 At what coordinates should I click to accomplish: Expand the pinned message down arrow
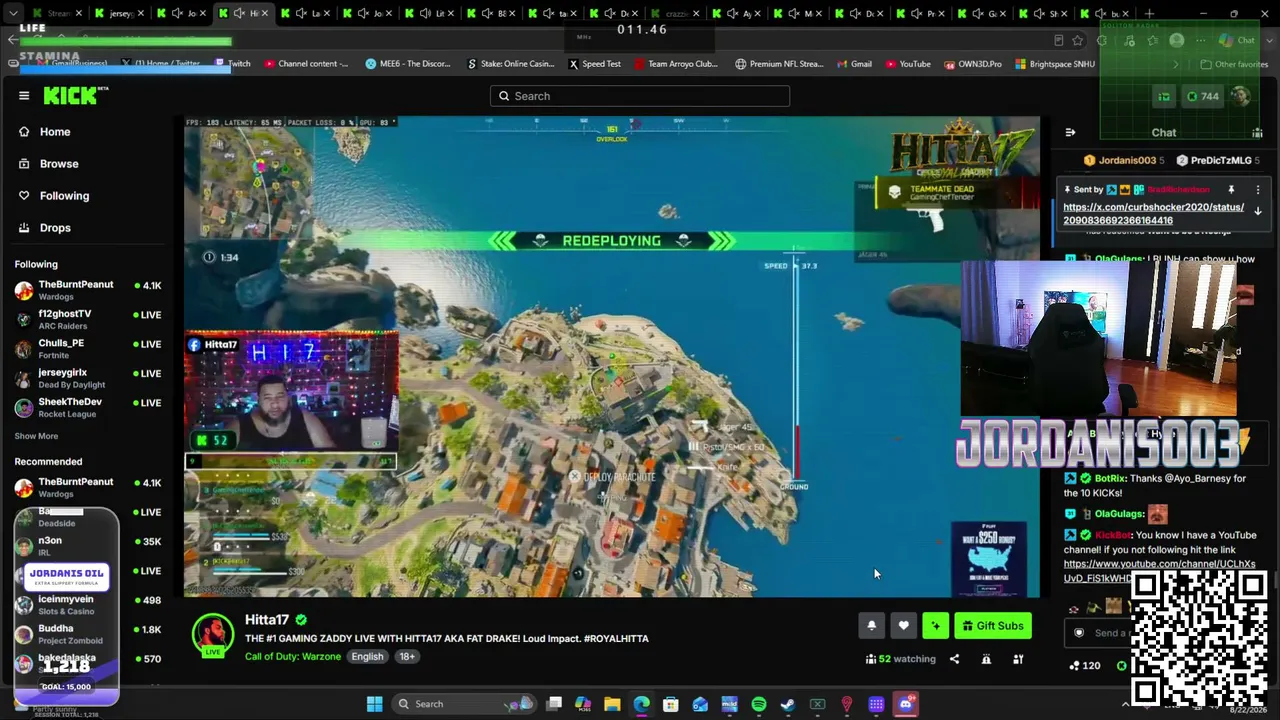click(x=1258, y=212)
